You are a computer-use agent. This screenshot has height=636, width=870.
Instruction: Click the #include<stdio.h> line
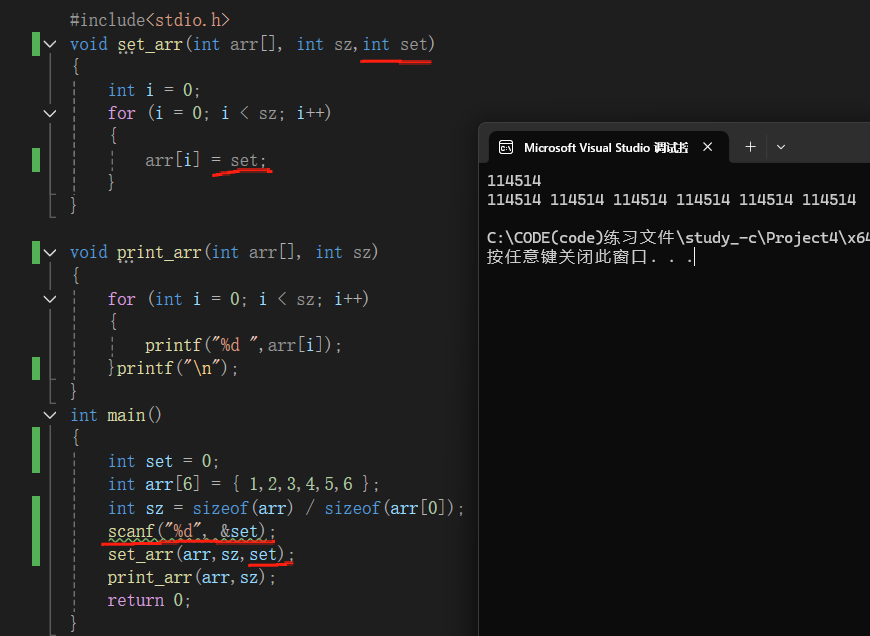(x=150, y=21)
